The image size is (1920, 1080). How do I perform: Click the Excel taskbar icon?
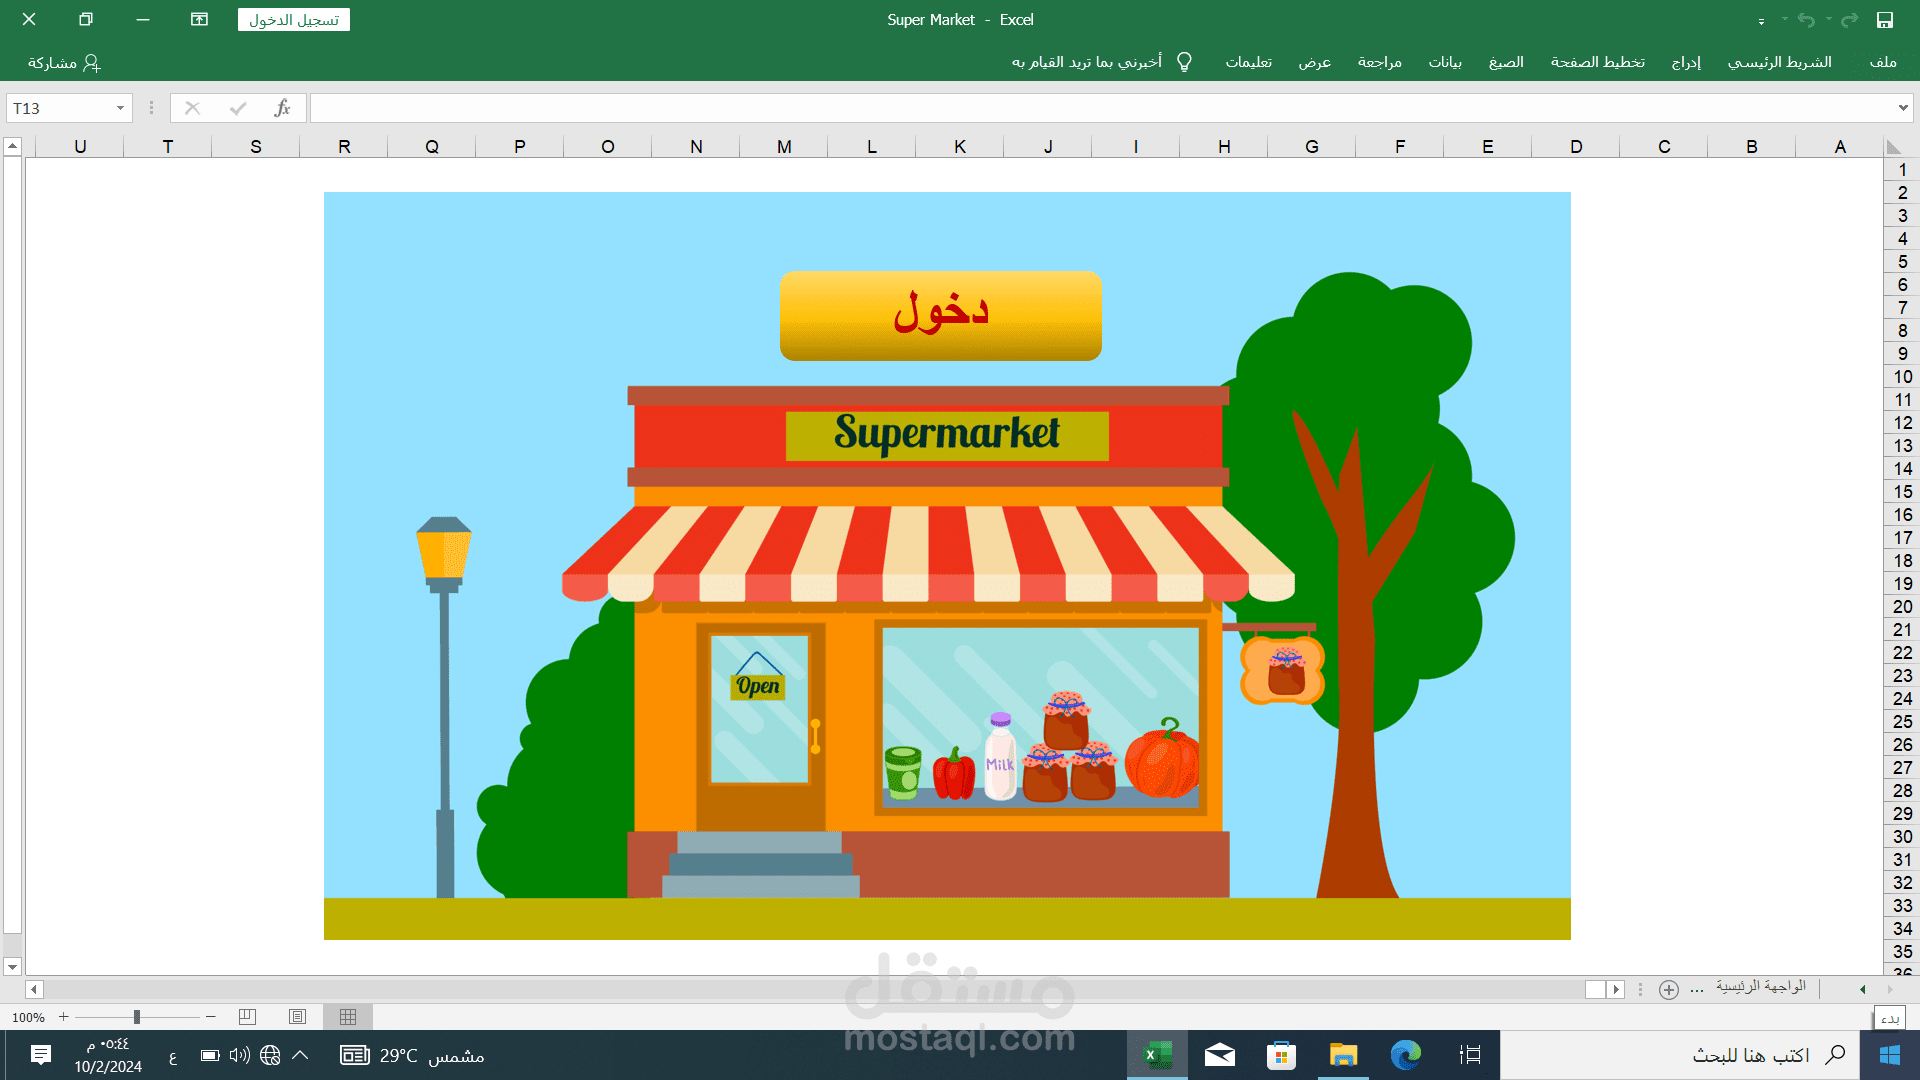1157,1055
